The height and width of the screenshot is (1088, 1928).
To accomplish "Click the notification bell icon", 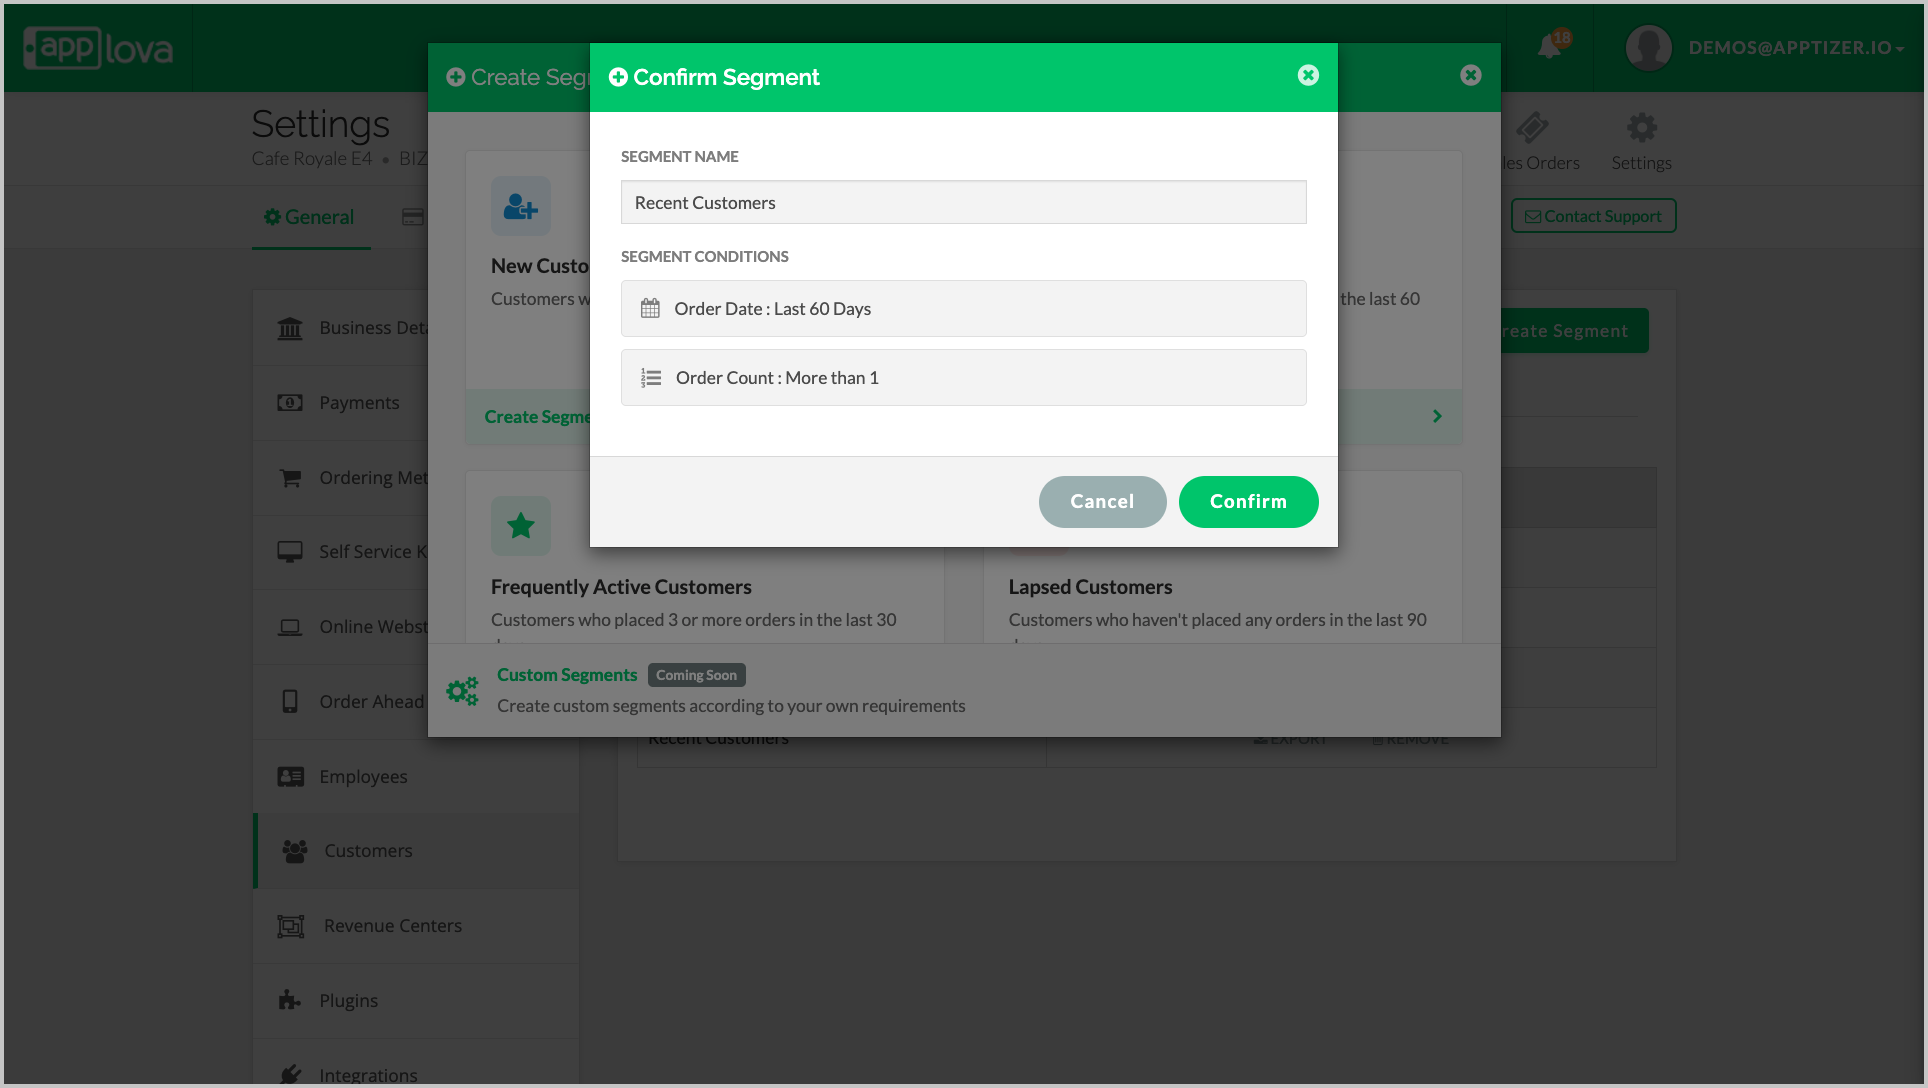I will click(x=1549, y=47).
